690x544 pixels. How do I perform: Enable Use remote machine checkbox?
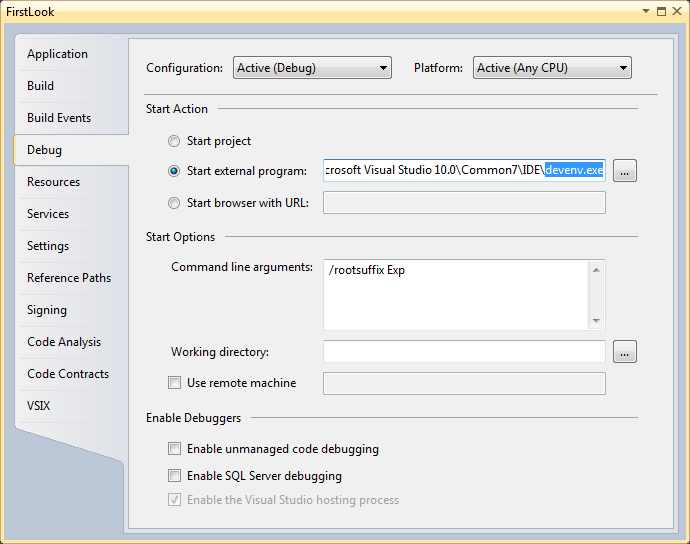[174, 382]
